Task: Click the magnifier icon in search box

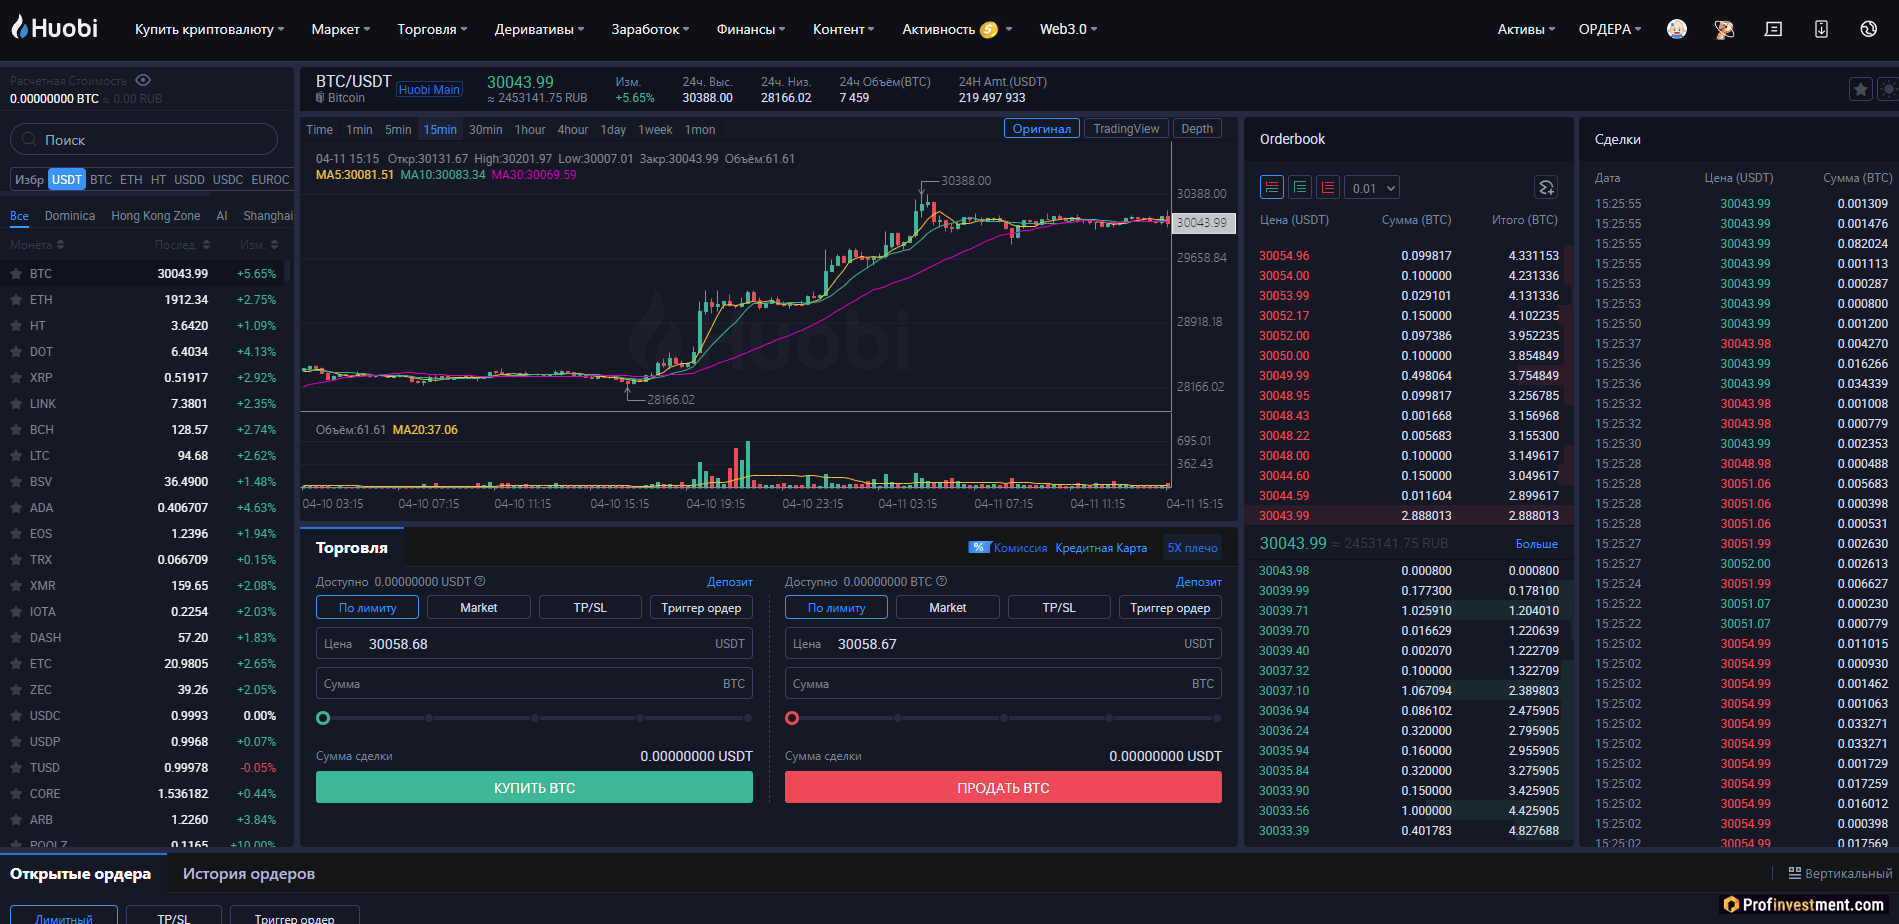Action: pos(29,140)
